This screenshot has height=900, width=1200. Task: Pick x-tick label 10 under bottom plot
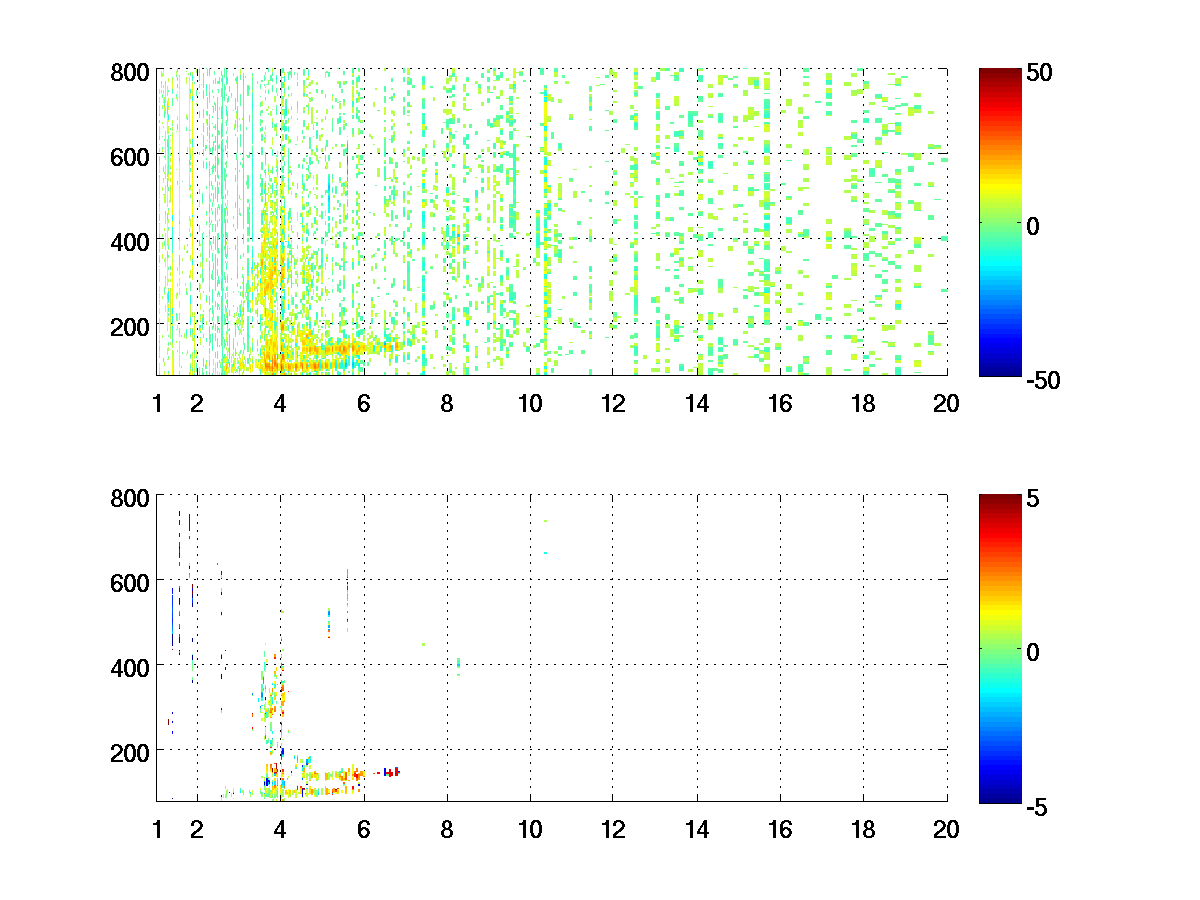530,829
